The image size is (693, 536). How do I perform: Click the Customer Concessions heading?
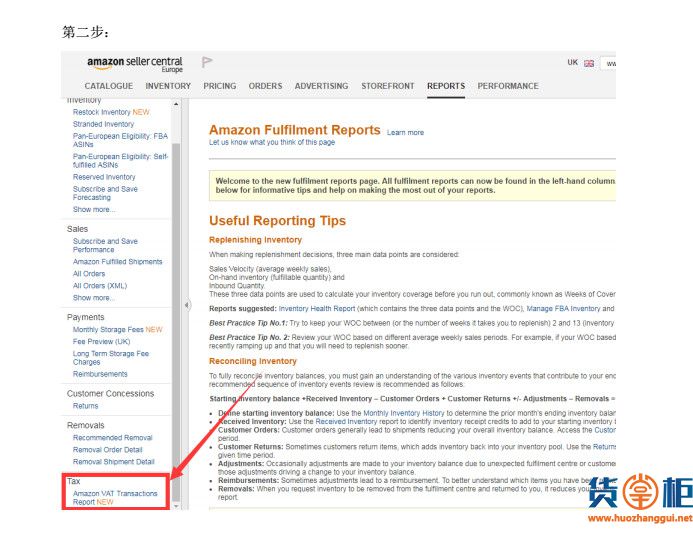pos(110,393)
